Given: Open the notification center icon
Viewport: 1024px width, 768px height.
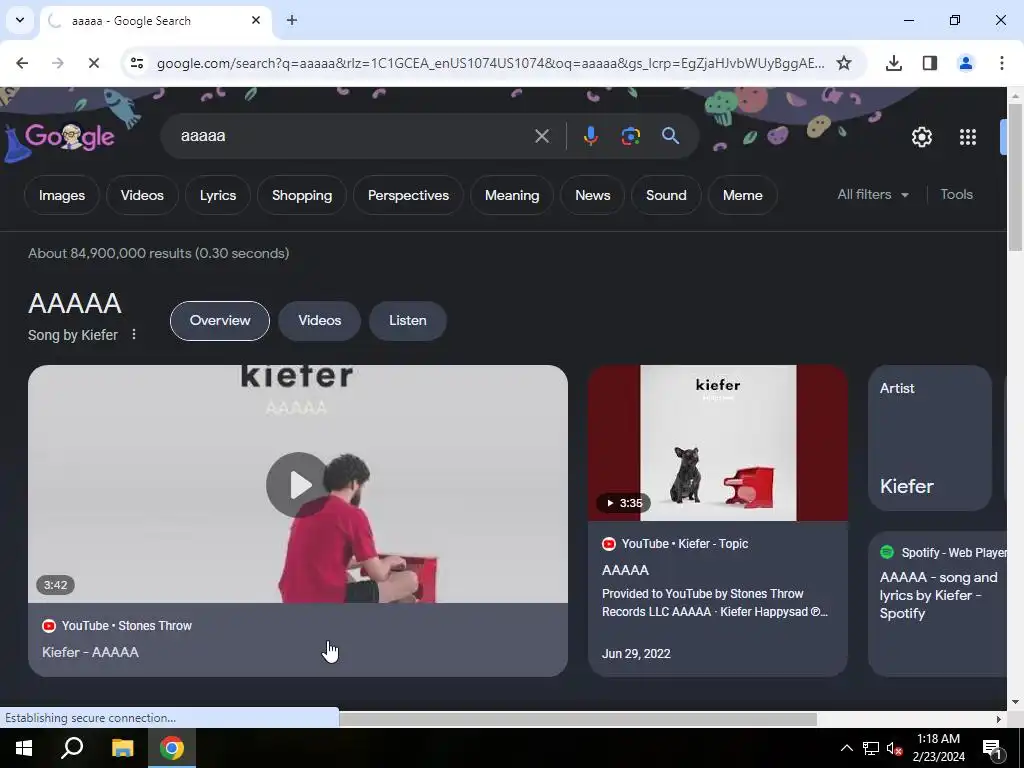Looking at the screenshot, I should [992, 748].
